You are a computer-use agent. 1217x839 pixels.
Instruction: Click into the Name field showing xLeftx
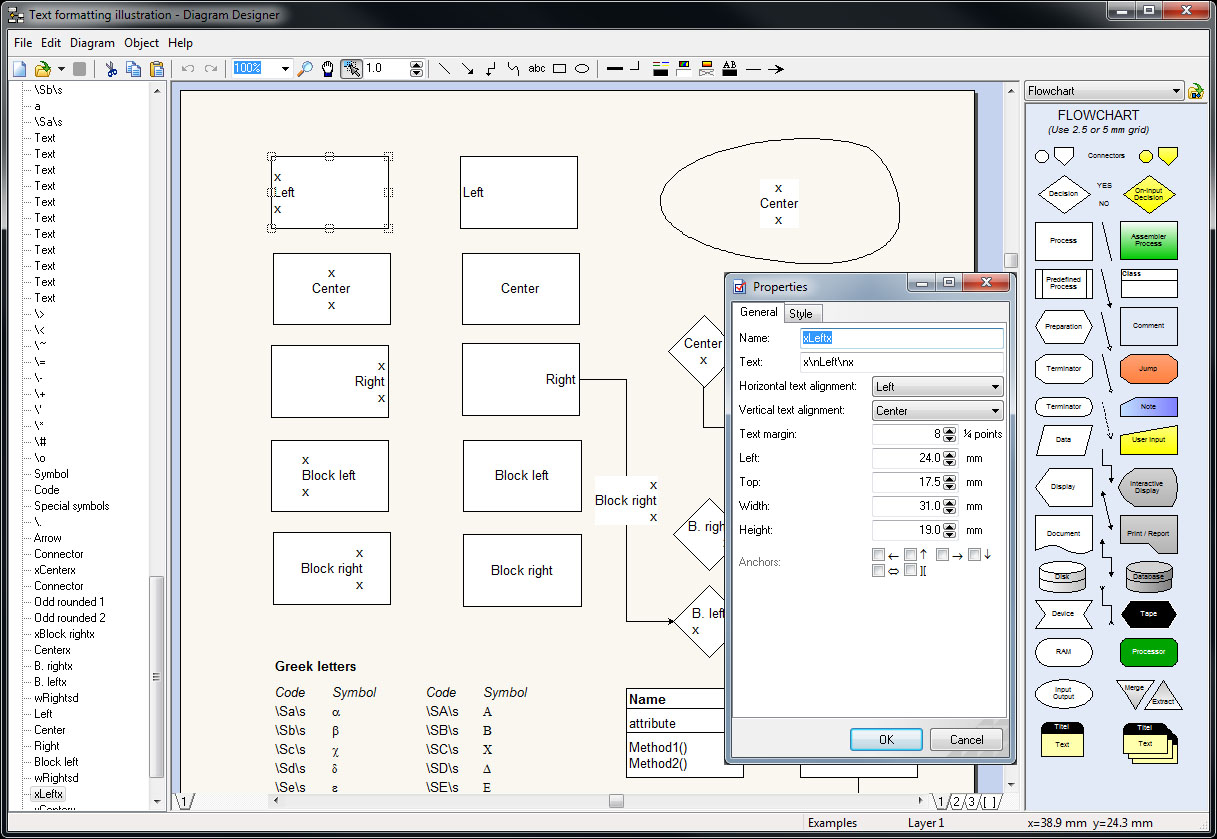pyautogui.click(x=901, y=339)
